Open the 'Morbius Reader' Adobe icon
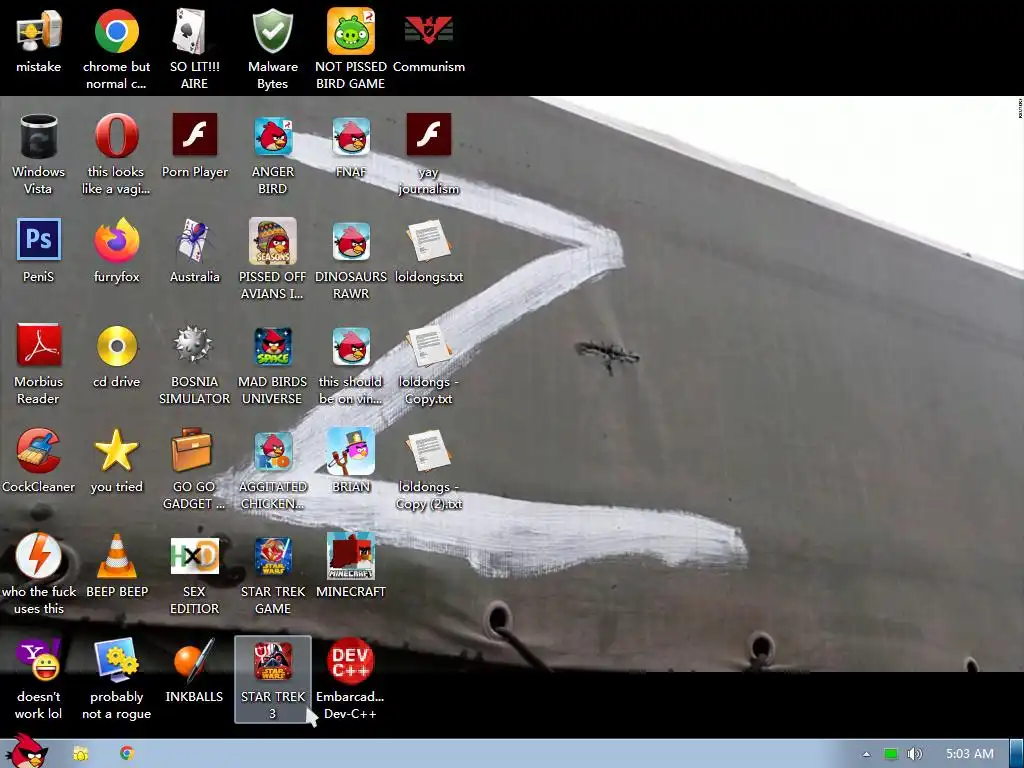 tap(39, 345)
